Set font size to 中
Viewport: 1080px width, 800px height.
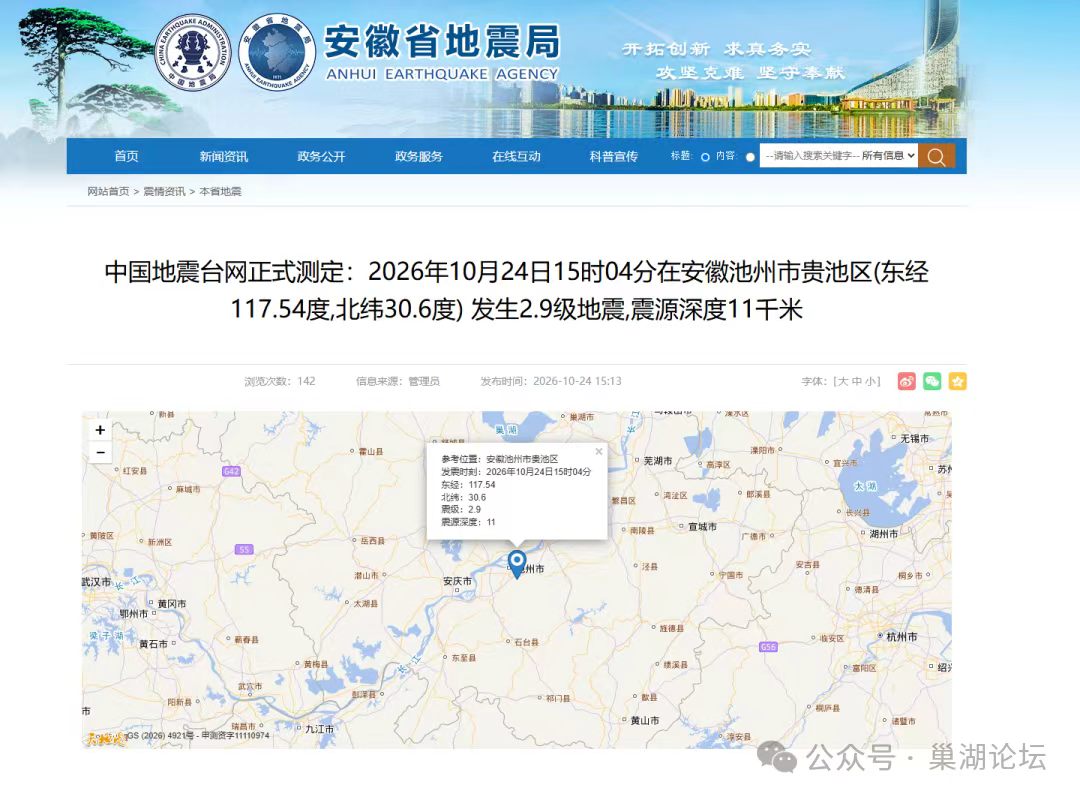pyautogui.click(x=857, y=381)
